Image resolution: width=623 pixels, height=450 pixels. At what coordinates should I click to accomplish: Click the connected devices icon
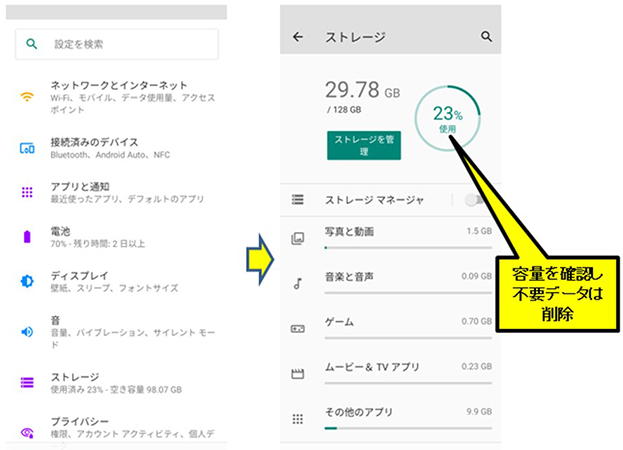[28, 148]
